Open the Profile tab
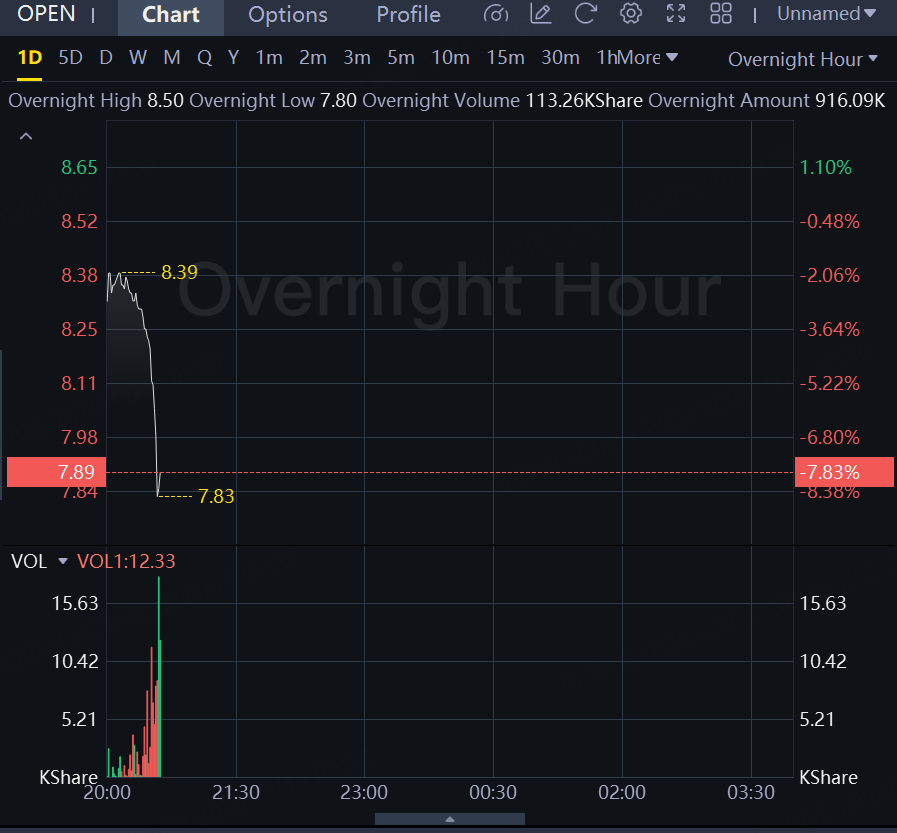Screen dimensions: 897x833 click(x=408, y=15)
